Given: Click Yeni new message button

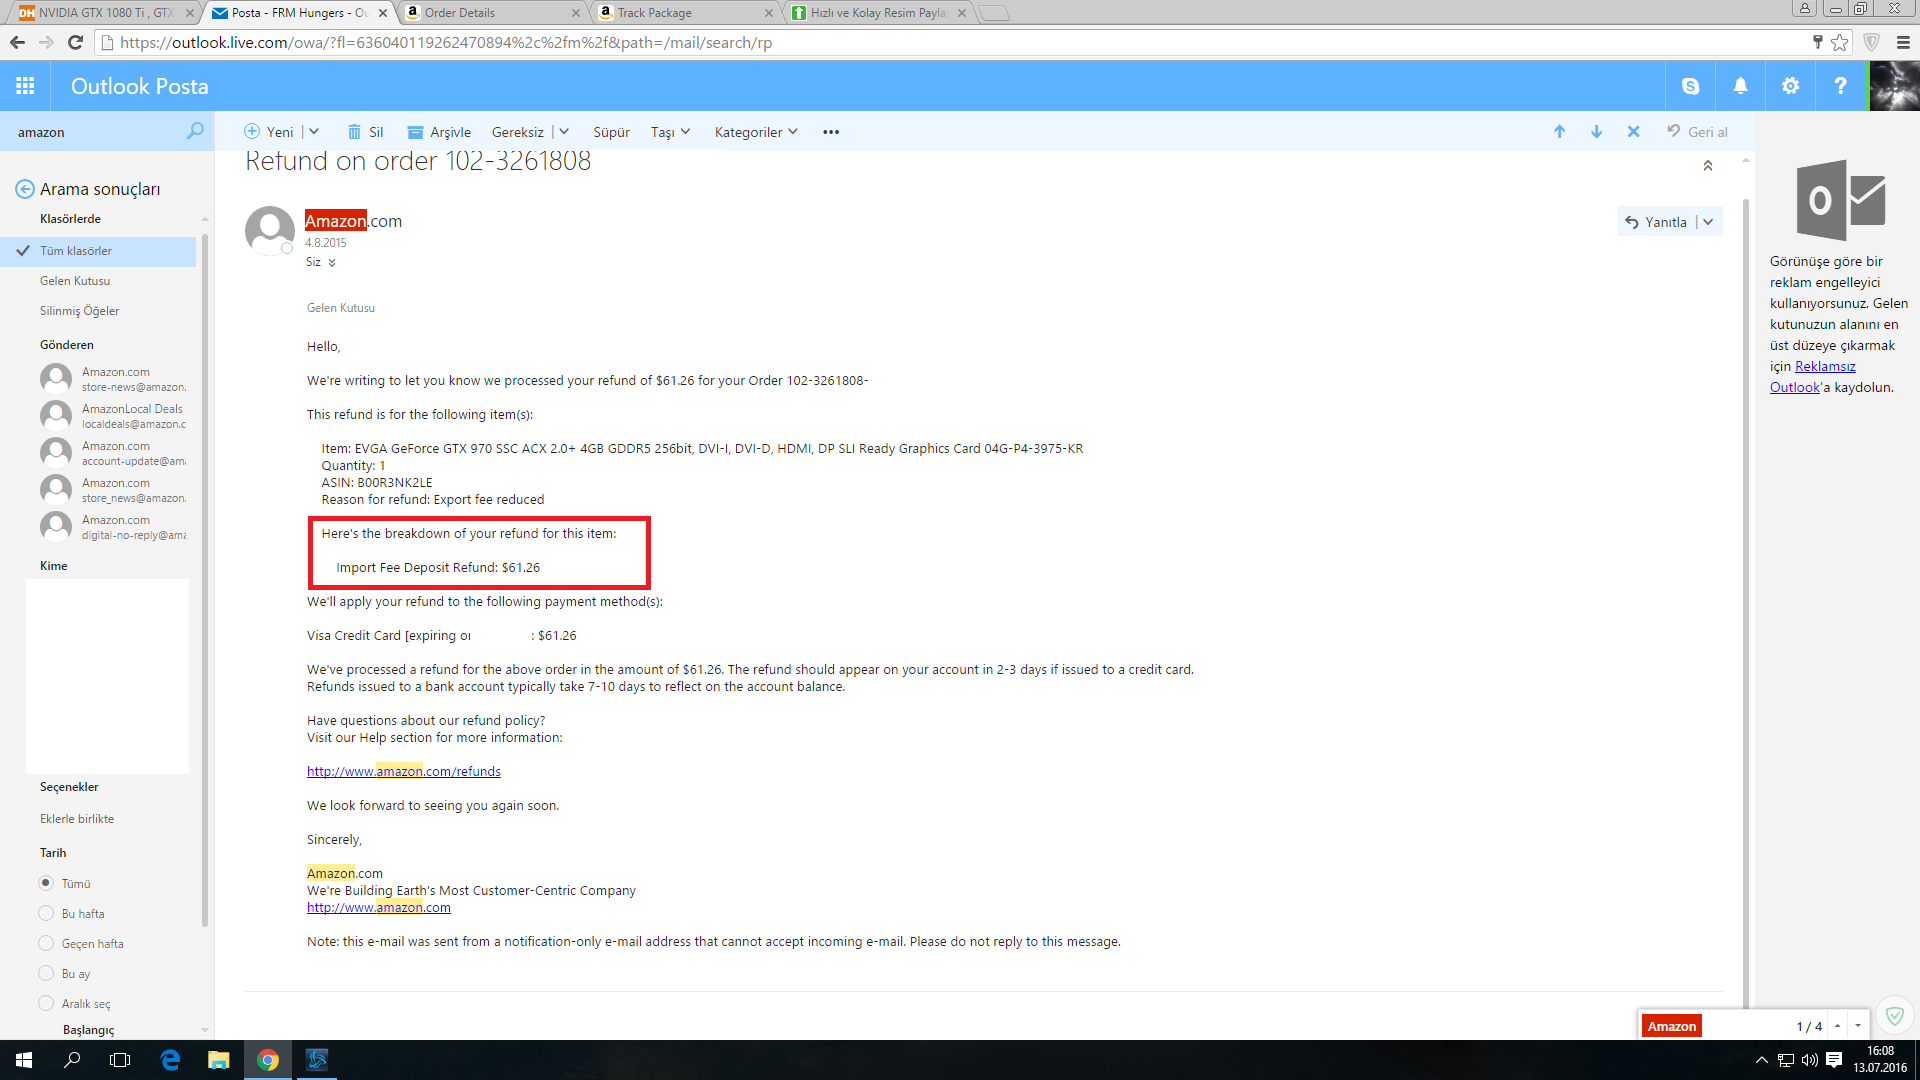Looking at the screenshot, I should pos(269,132).
